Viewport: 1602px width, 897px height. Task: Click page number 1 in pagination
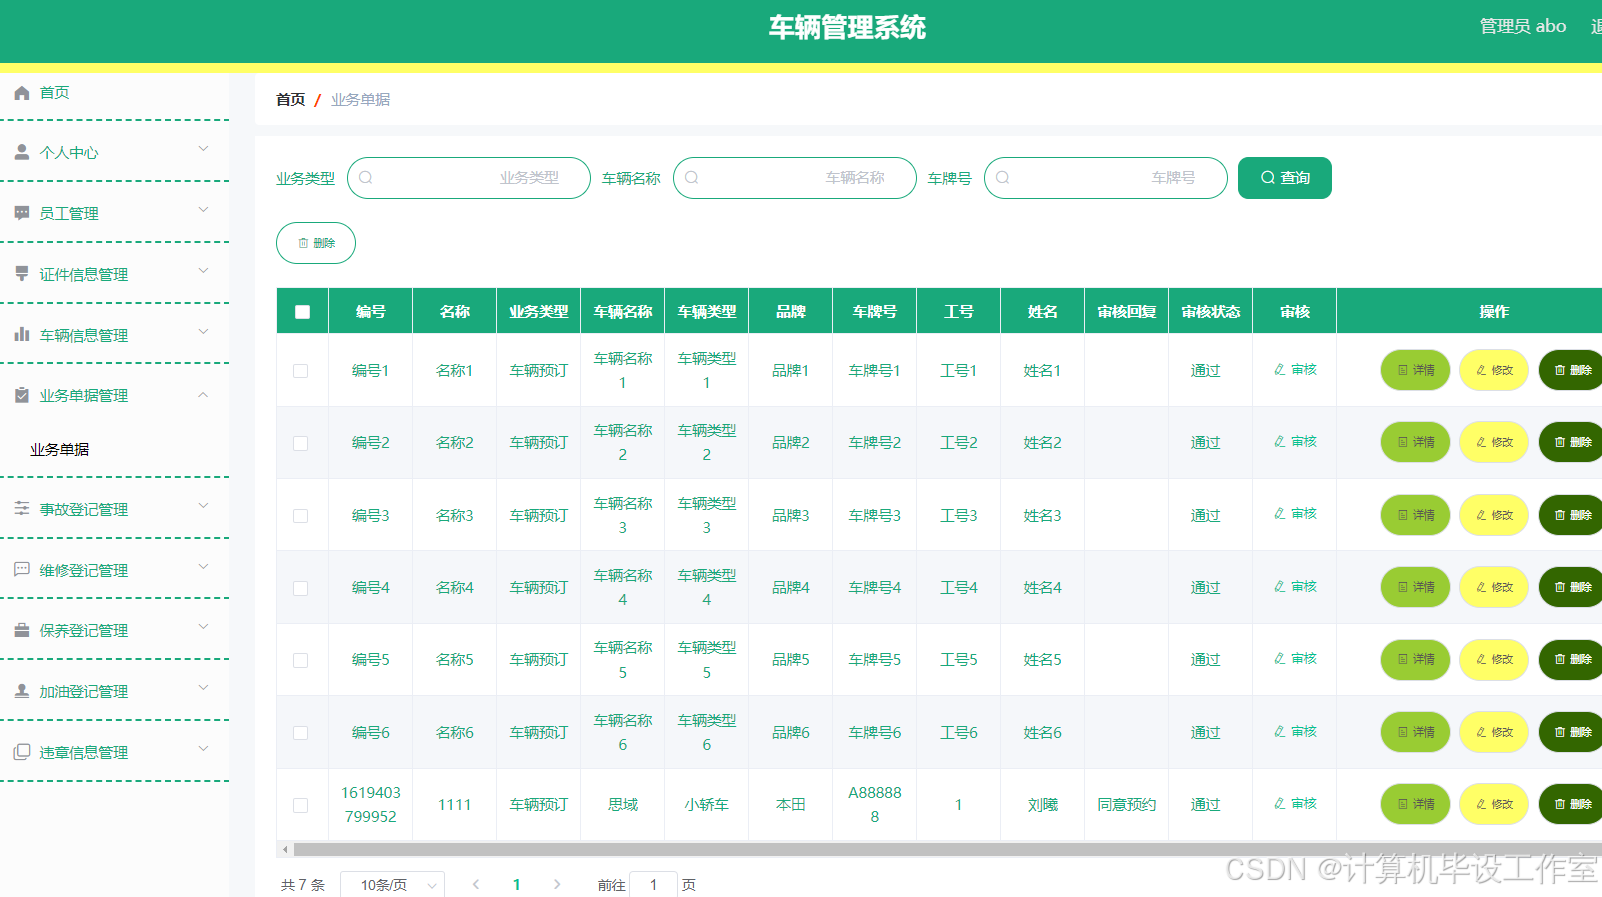pyautogui.click(x=516, y=884)
